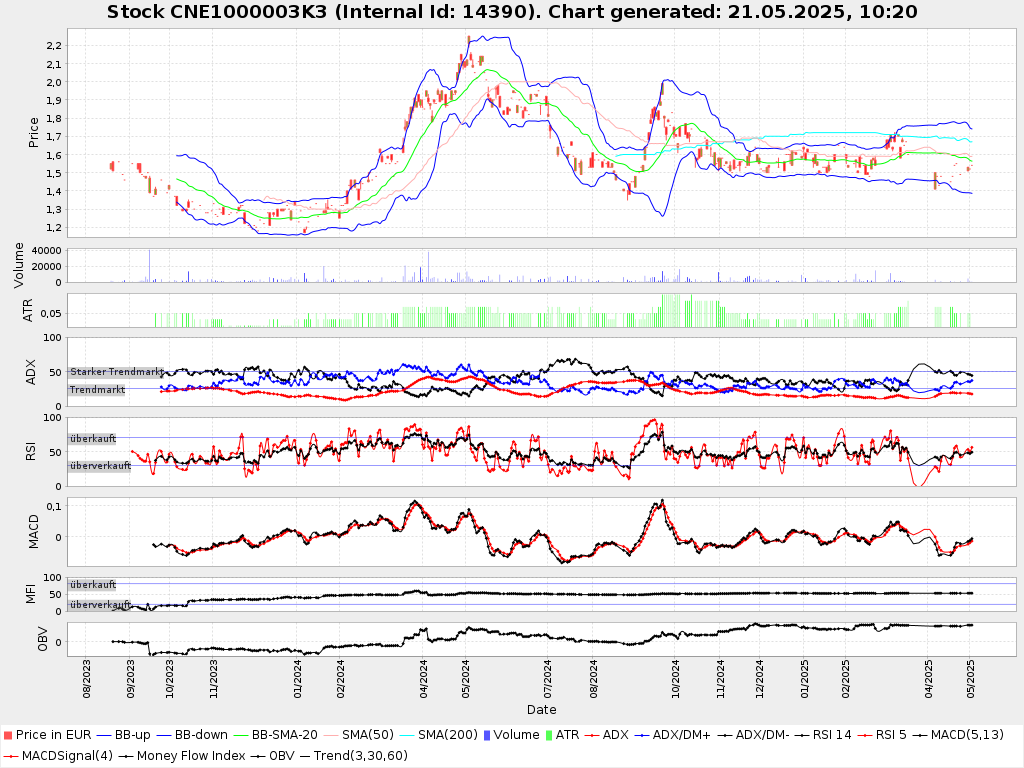Select the 'Starker Trendmarkt' label in ADX panel

pos(117,372)
